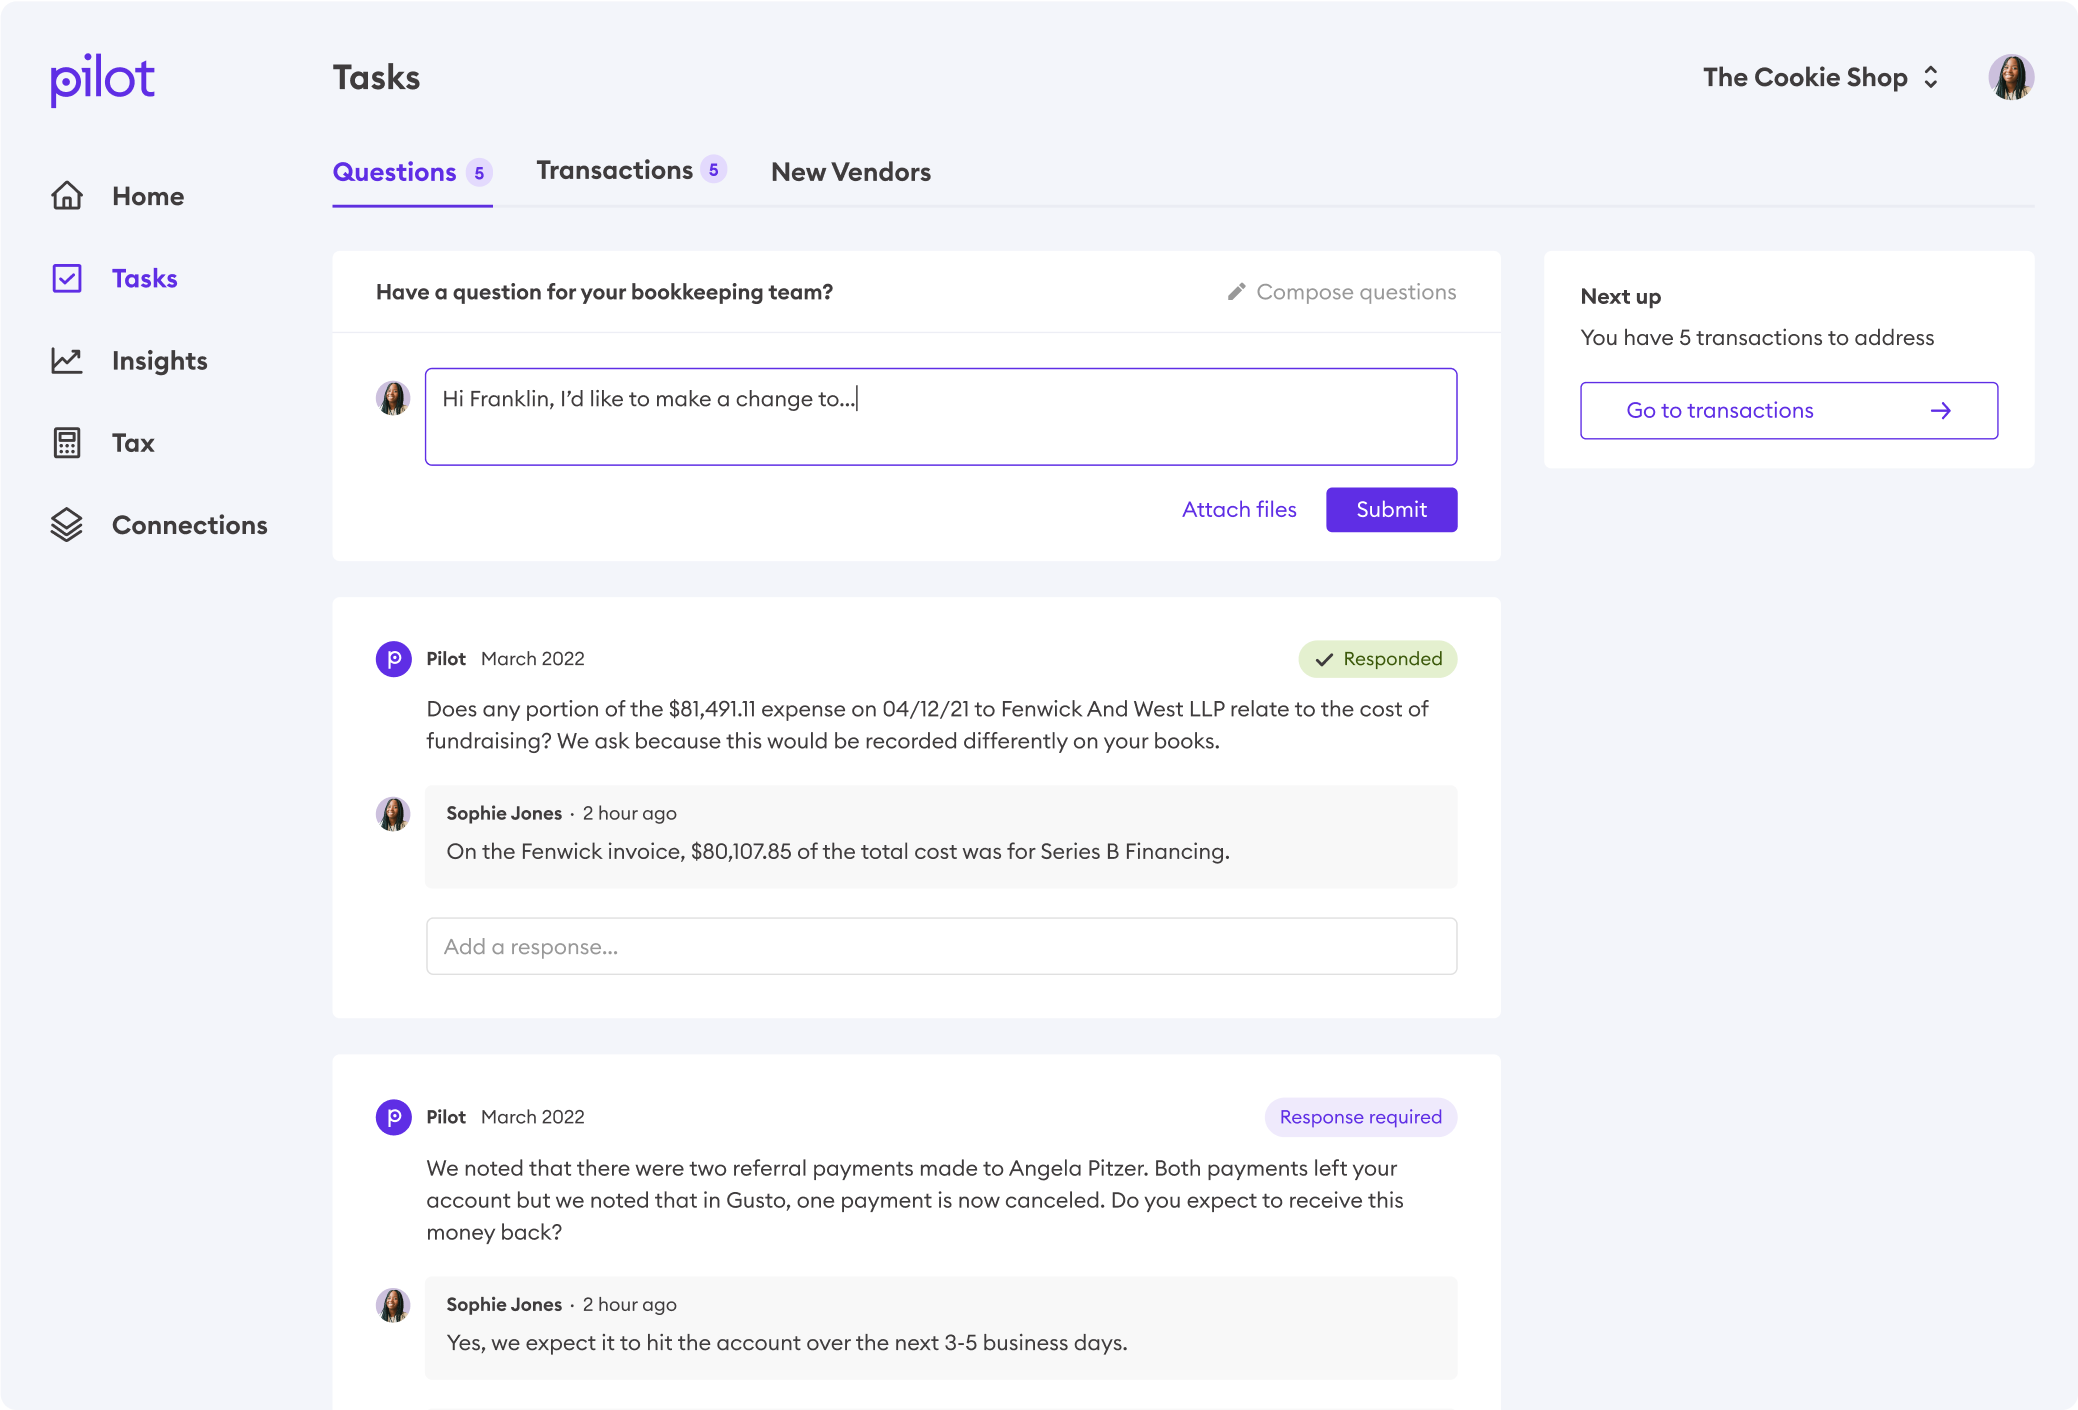
Task: Click the Submit button
Action: pos(1391,509)
